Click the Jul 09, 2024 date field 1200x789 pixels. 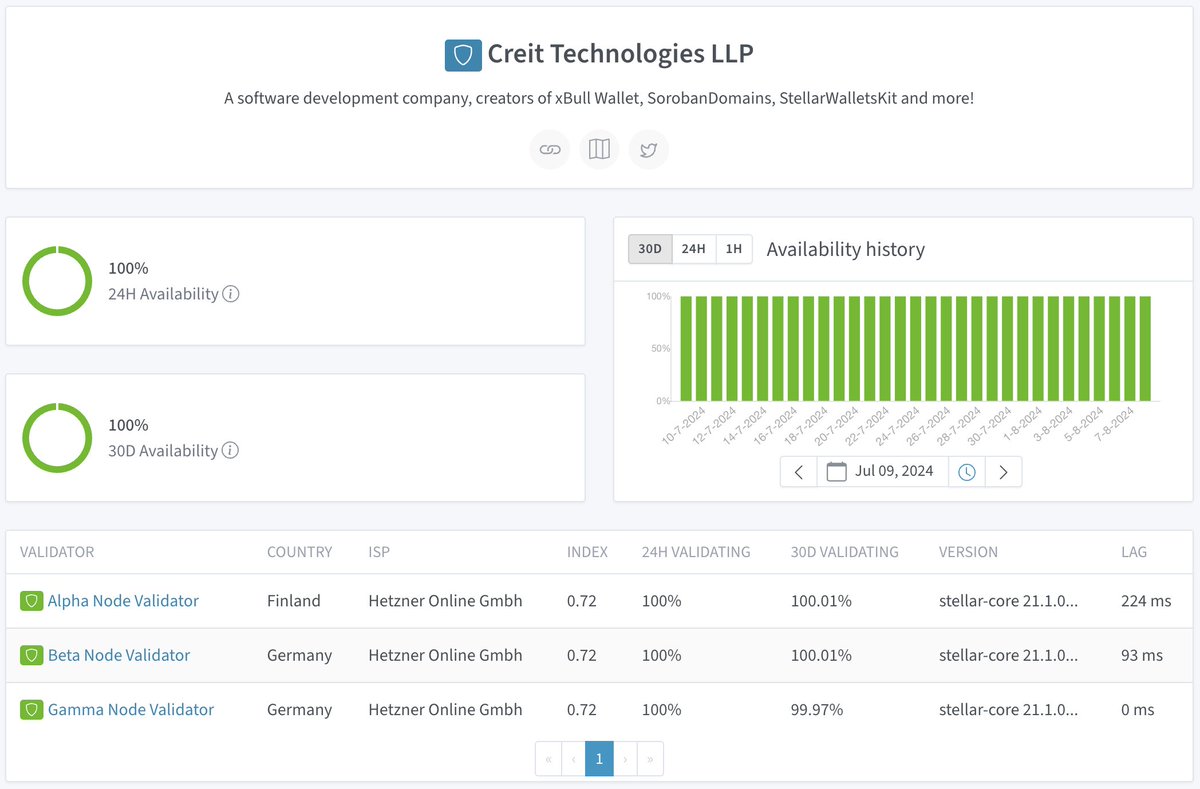tap(883, 472)
